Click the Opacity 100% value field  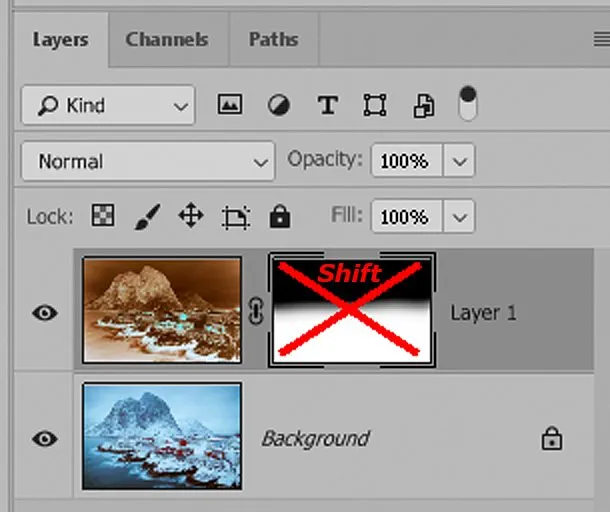point(407,161)
